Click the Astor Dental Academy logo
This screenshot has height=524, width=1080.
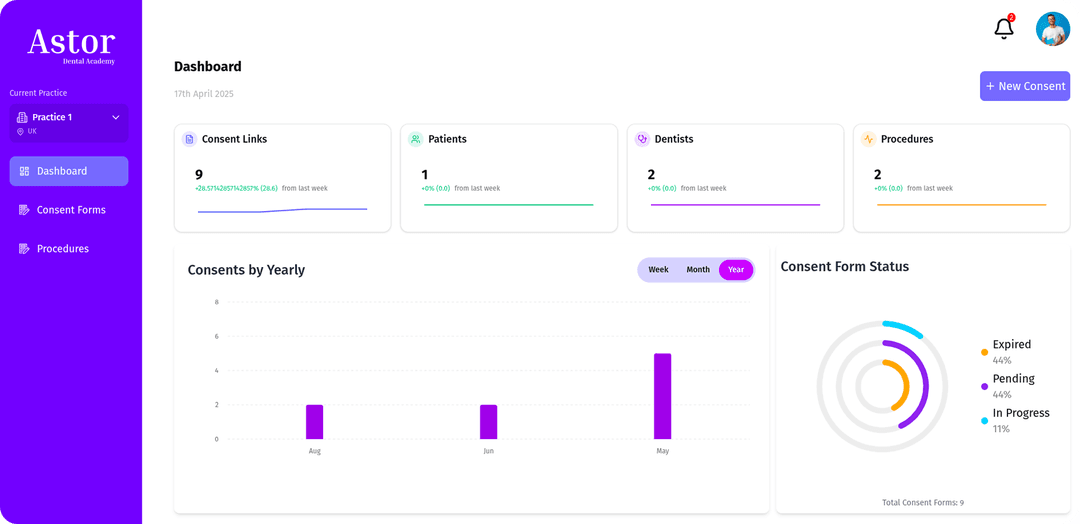[71, 45]
